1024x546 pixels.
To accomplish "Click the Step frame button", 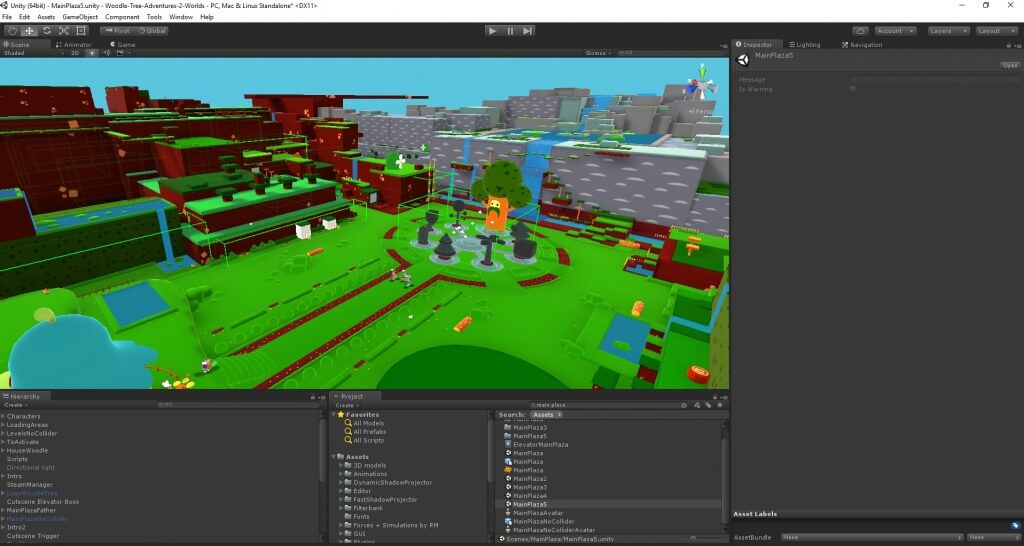I will tap(528, 31).
